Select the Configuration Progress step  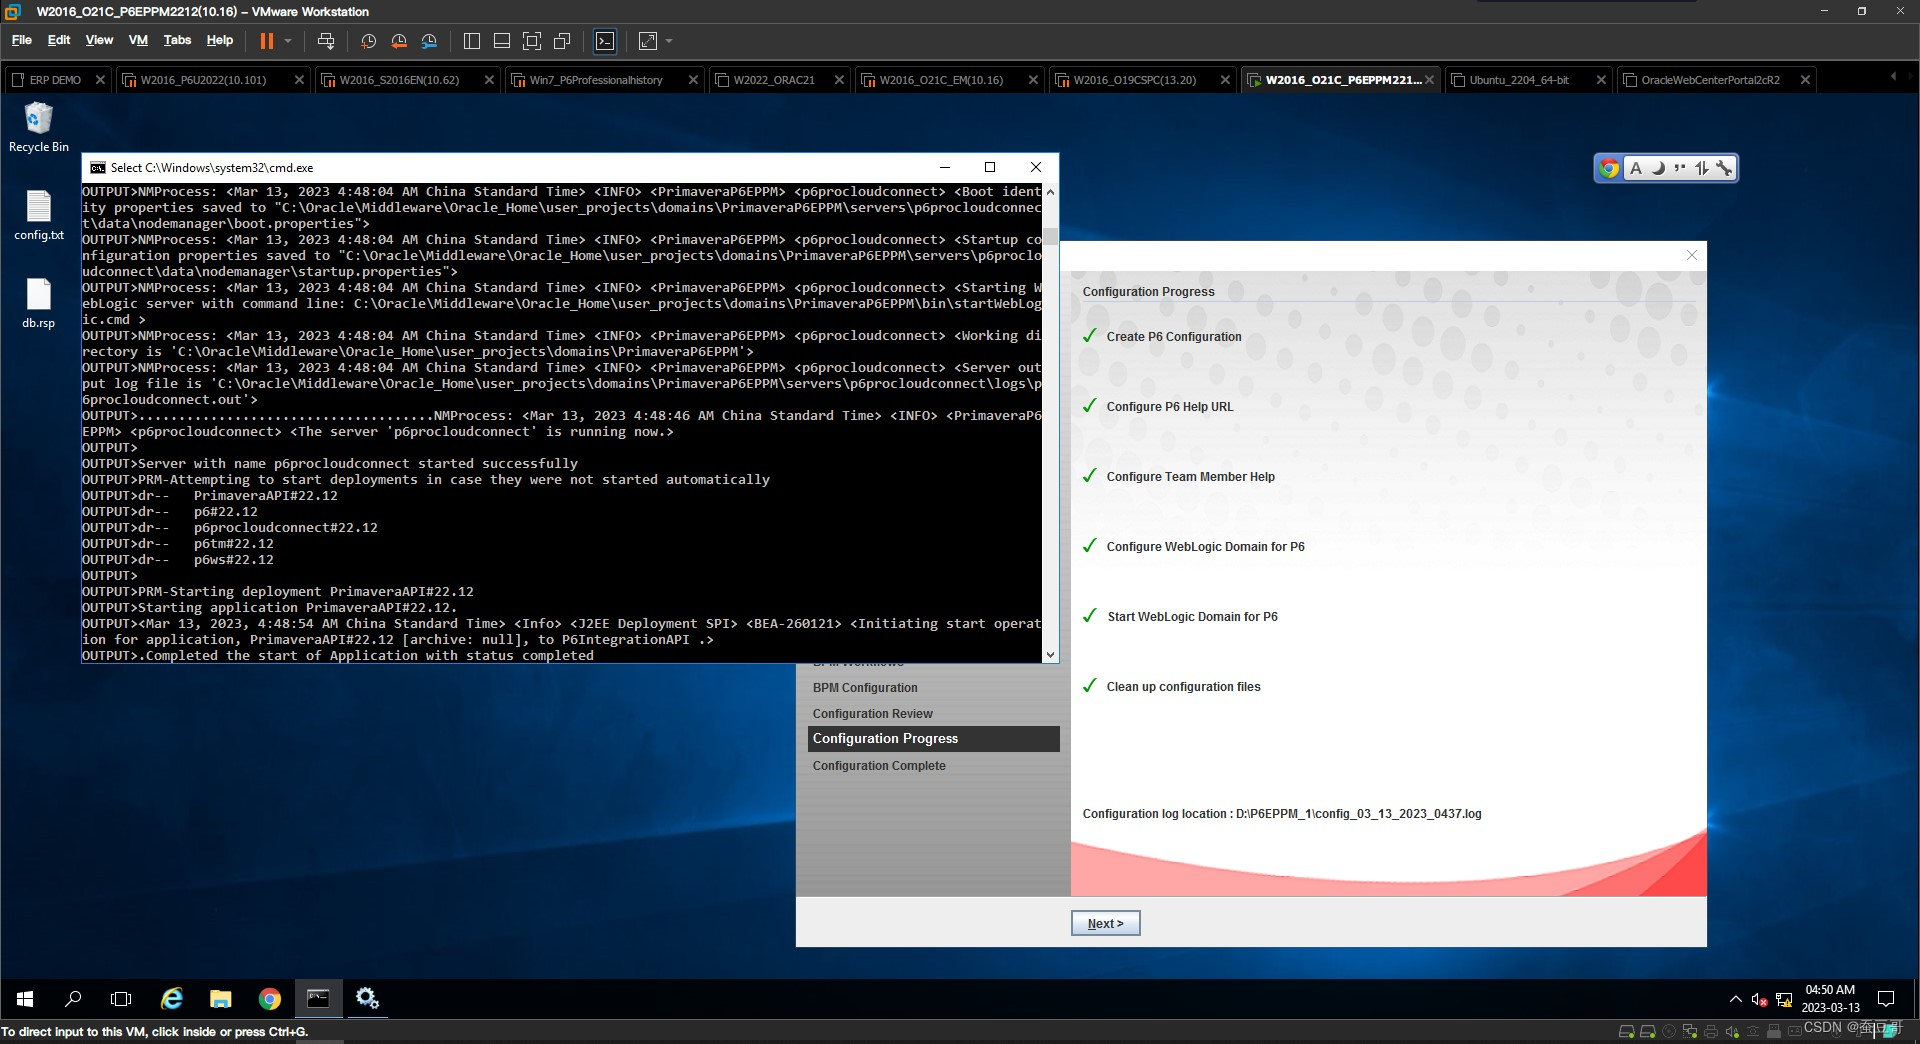pyautogui.click(x=933, y=739)
